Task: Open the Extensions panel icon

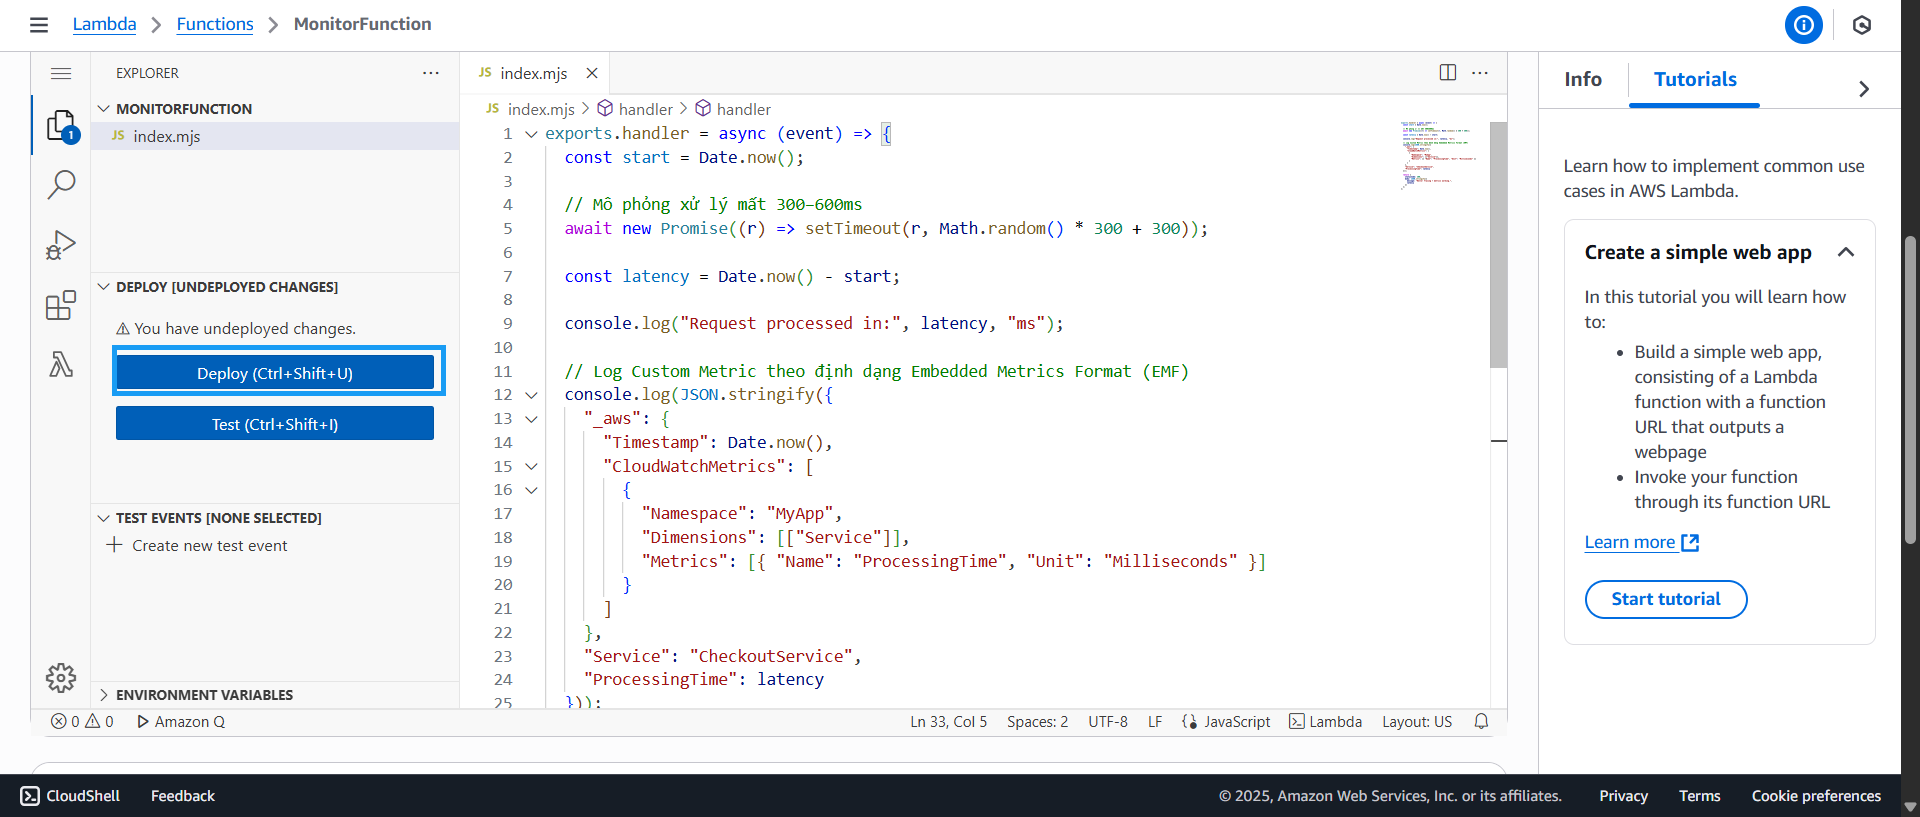Action: pyautogui.click(x=61, y=305)
